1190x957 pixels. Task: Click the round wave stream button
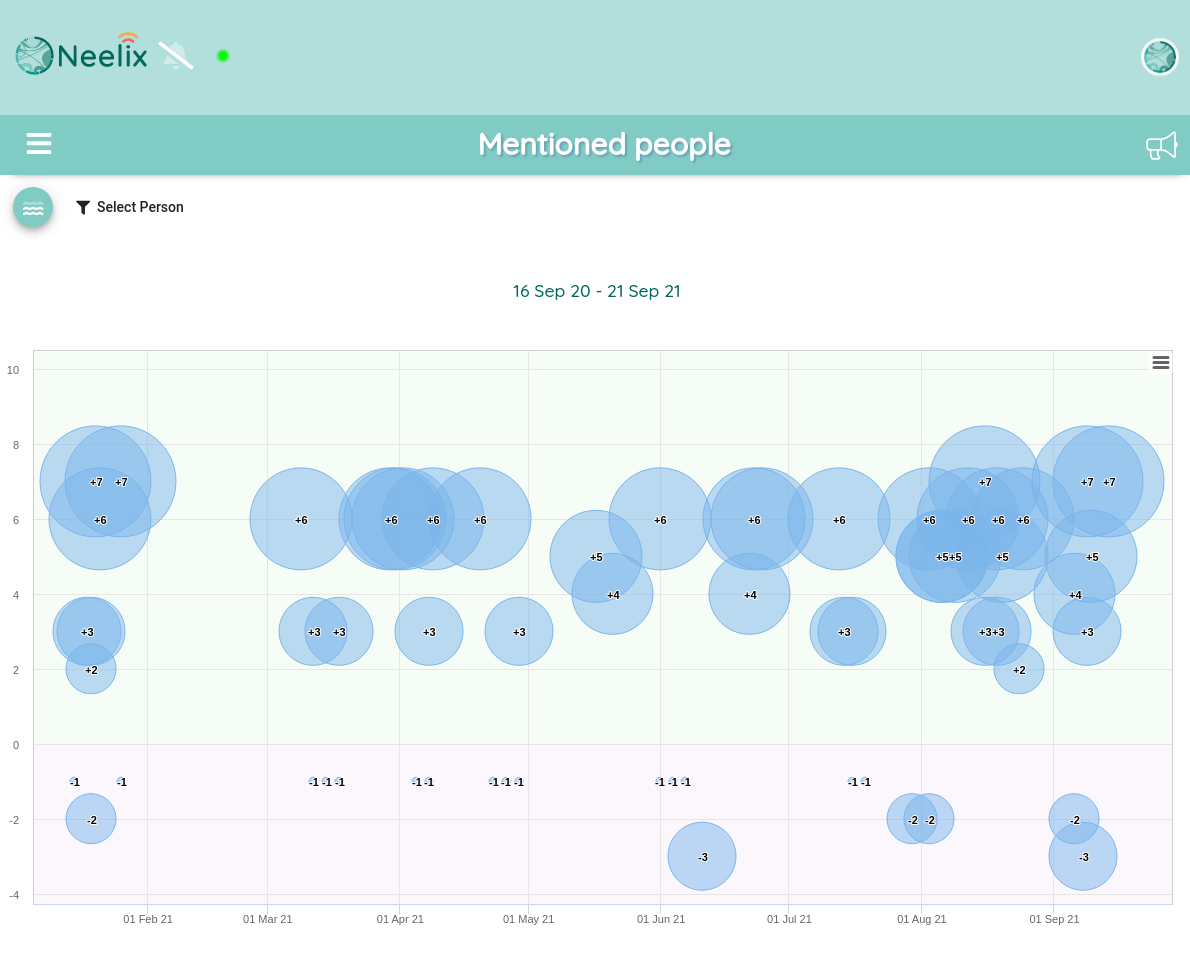coord(33,208)
